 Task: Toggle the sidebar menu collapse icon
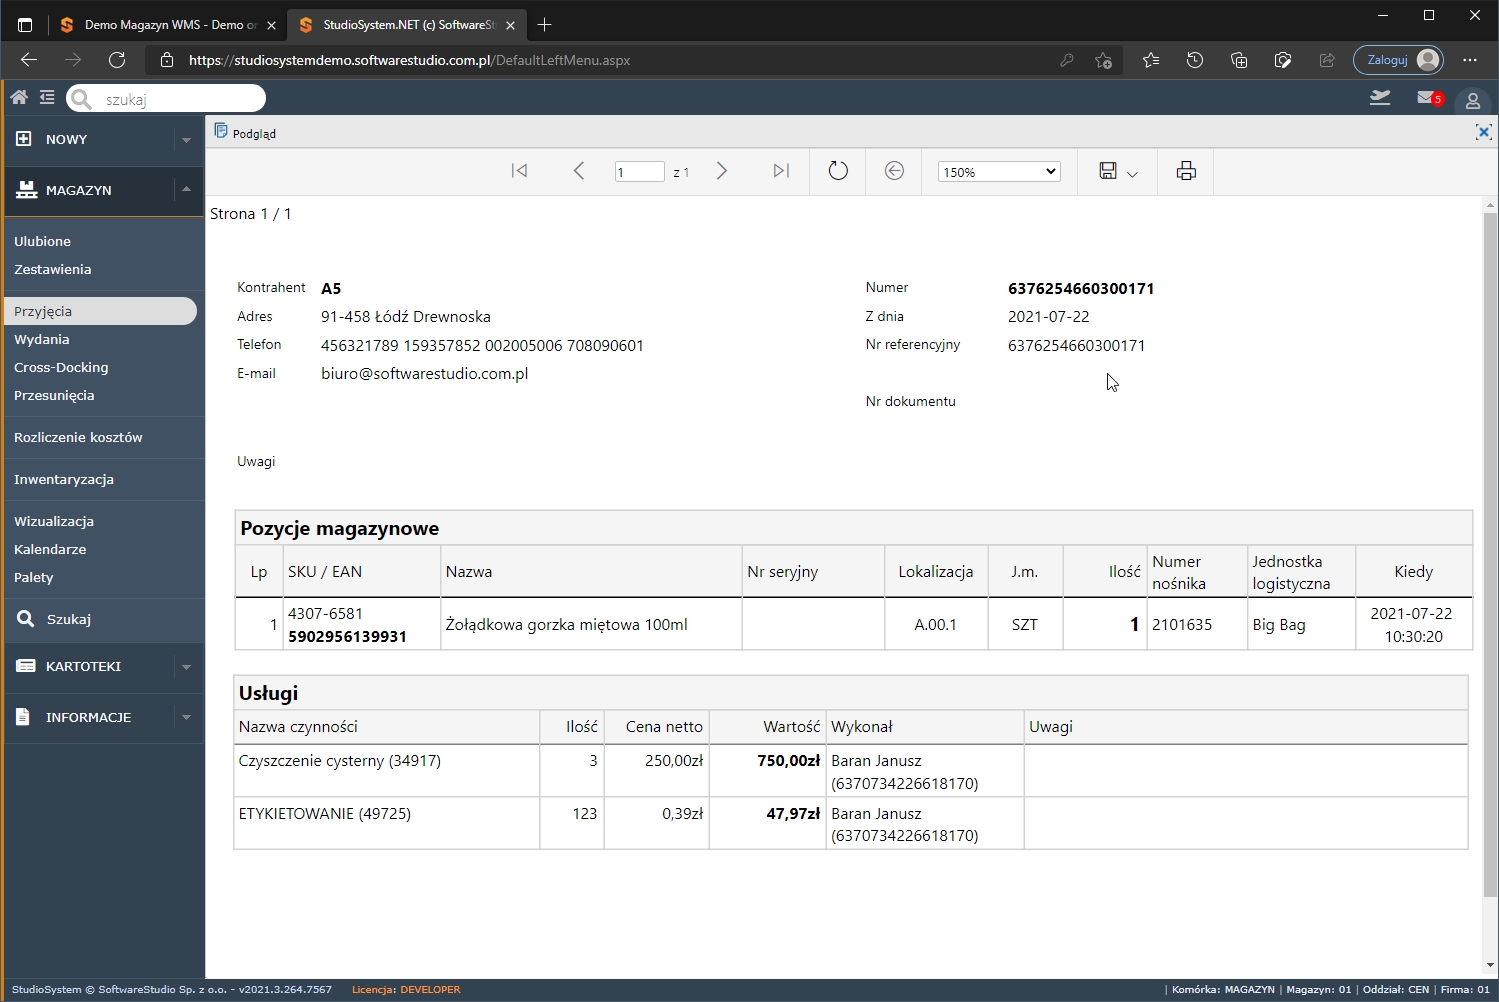pos(47,97)
